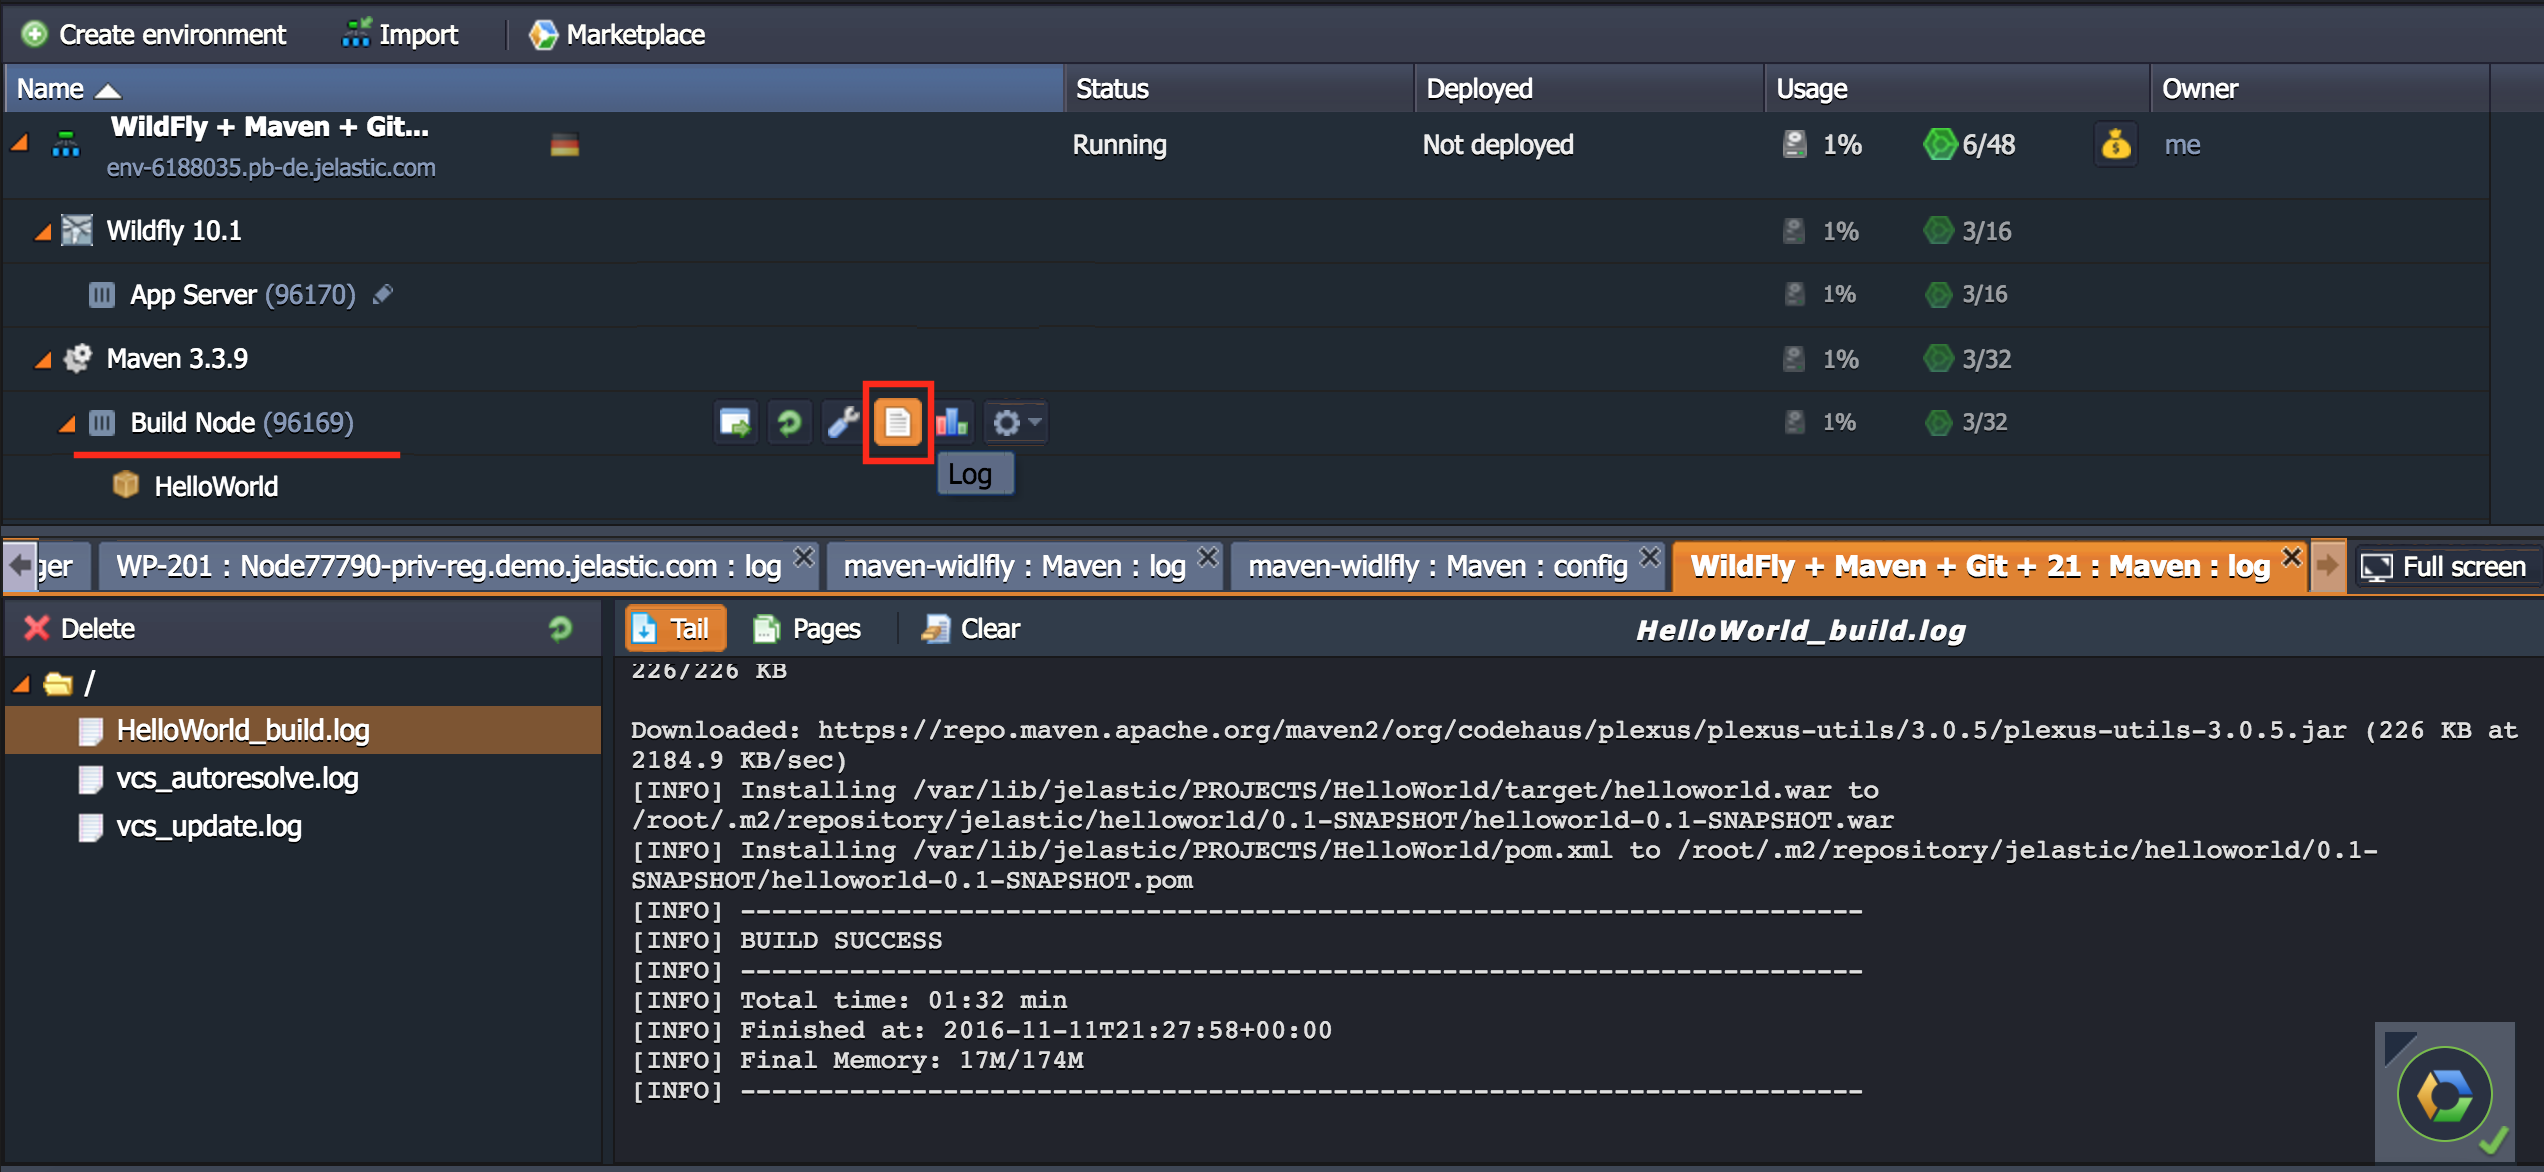Click Clear to empty the log
This screenshot has width=2544, height=1172.
tap(971, 628)
